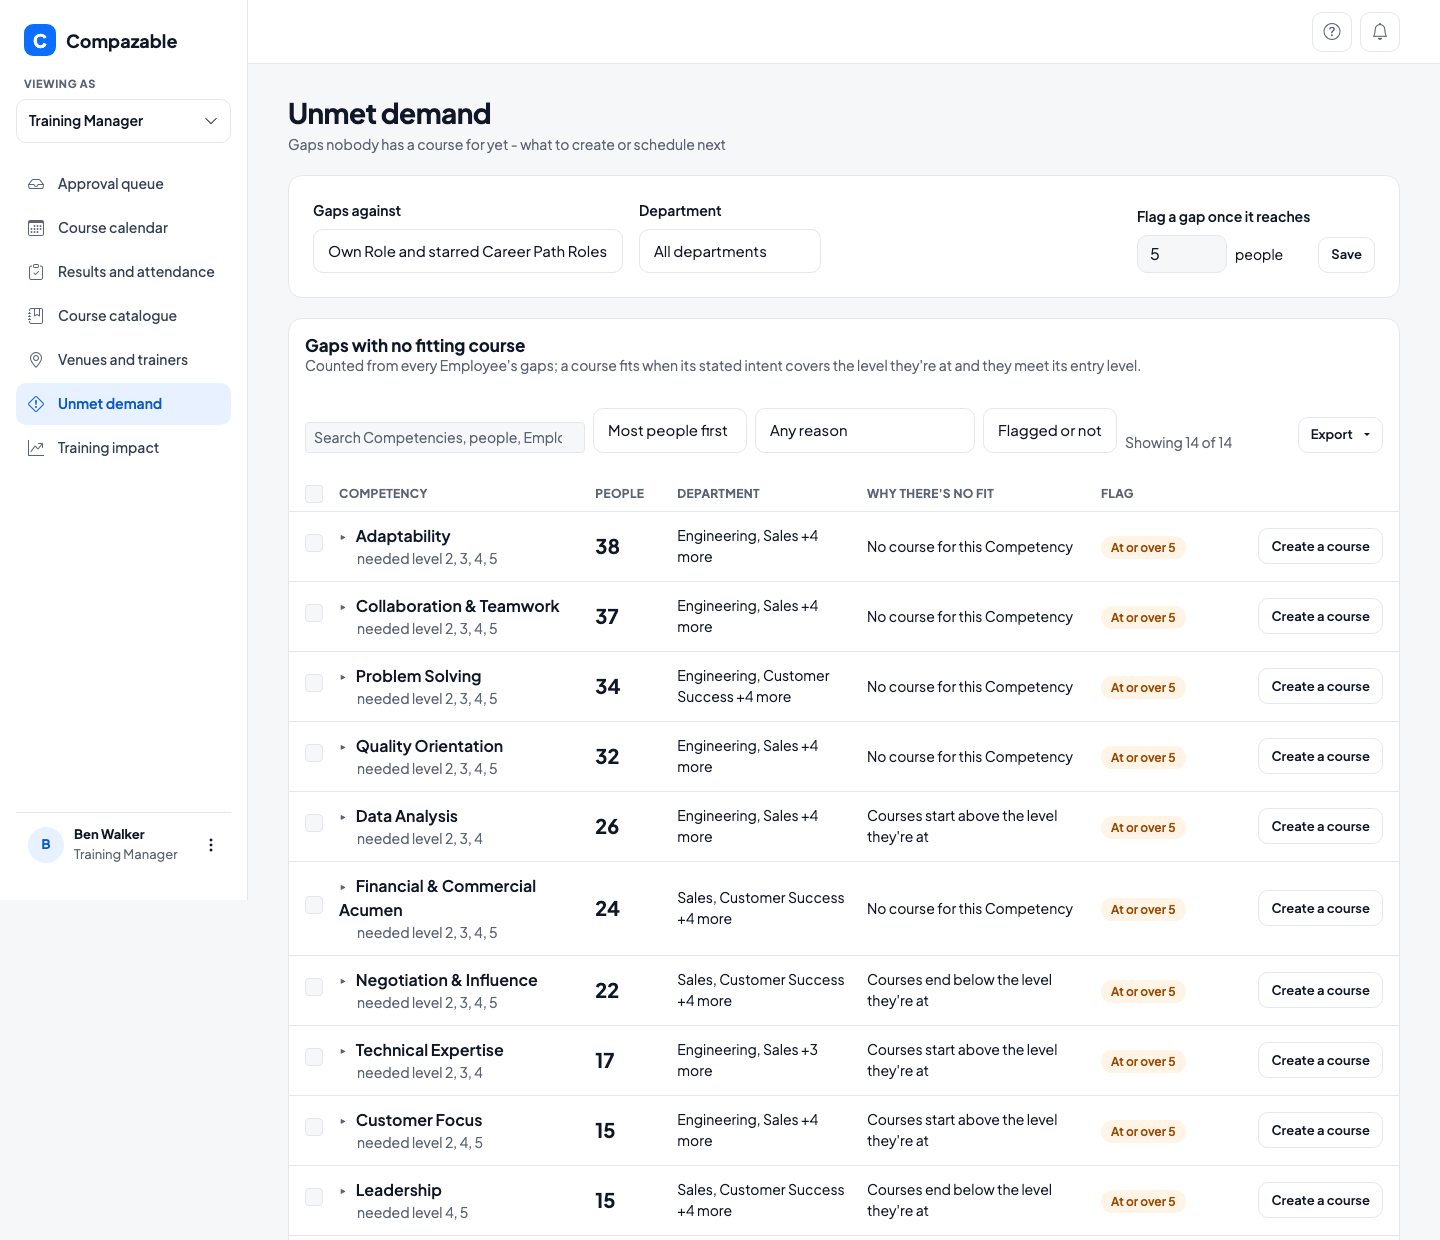
Task: Open the Gaps against dropdown
Action: point(468,251)
